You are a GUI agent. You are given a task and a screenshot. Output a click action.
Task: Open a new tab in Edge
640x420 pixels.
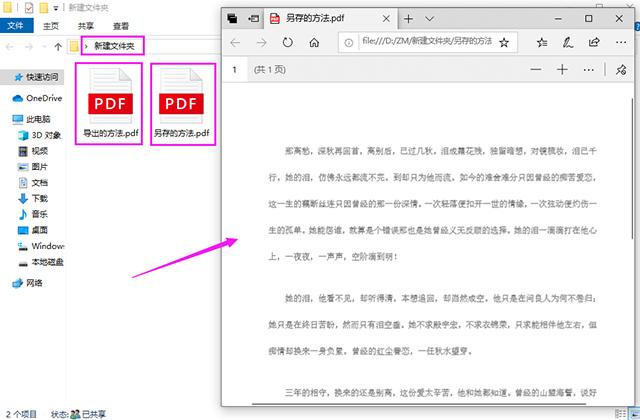coord(408,18)
